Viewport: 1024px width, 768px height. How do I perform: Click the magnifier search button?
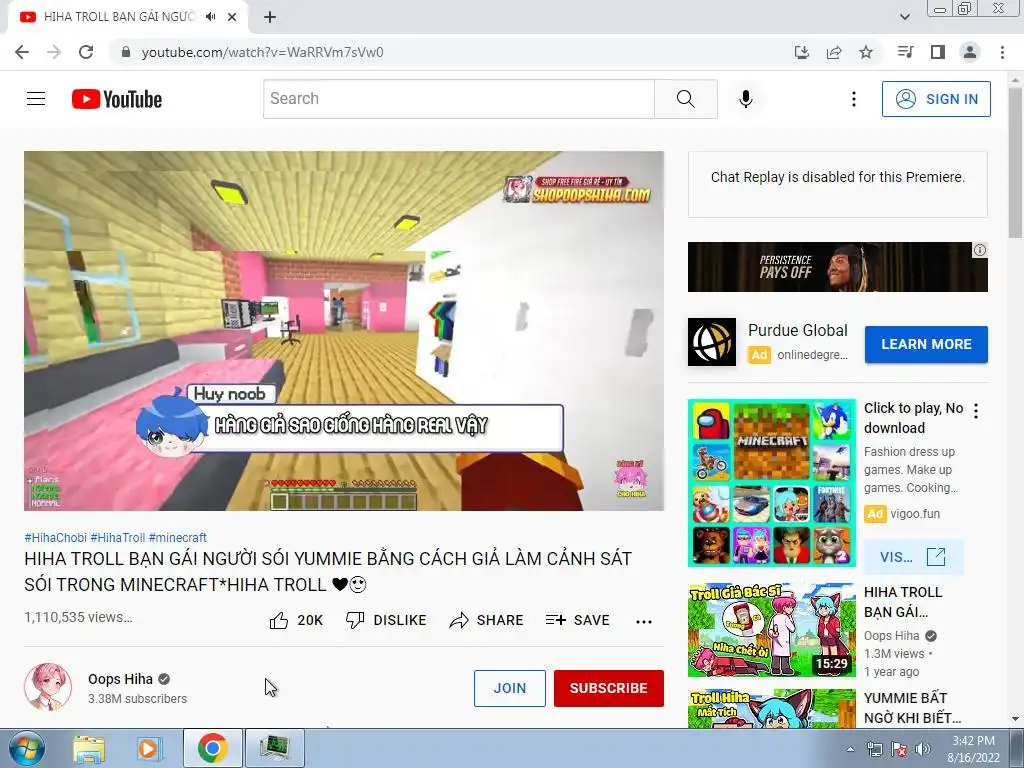click(686, 99)
